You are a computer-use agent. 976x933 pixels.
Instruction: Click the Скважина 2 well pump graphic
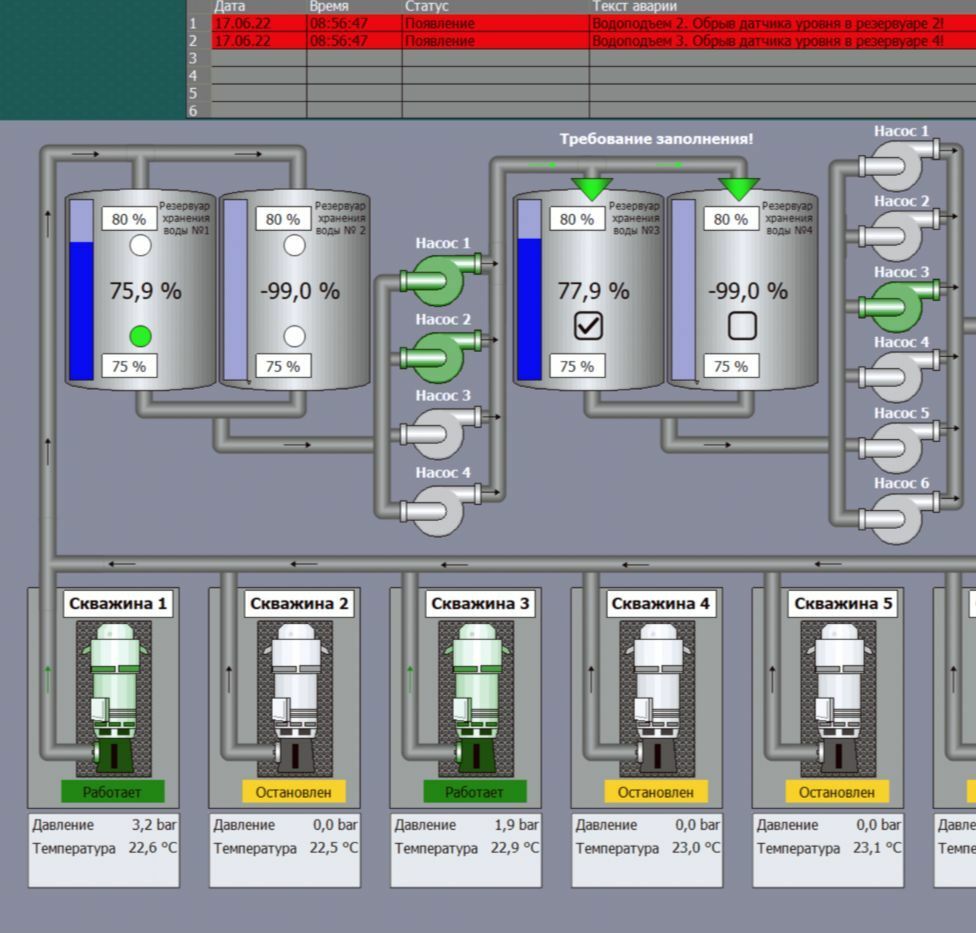click(x=295, y=698)
